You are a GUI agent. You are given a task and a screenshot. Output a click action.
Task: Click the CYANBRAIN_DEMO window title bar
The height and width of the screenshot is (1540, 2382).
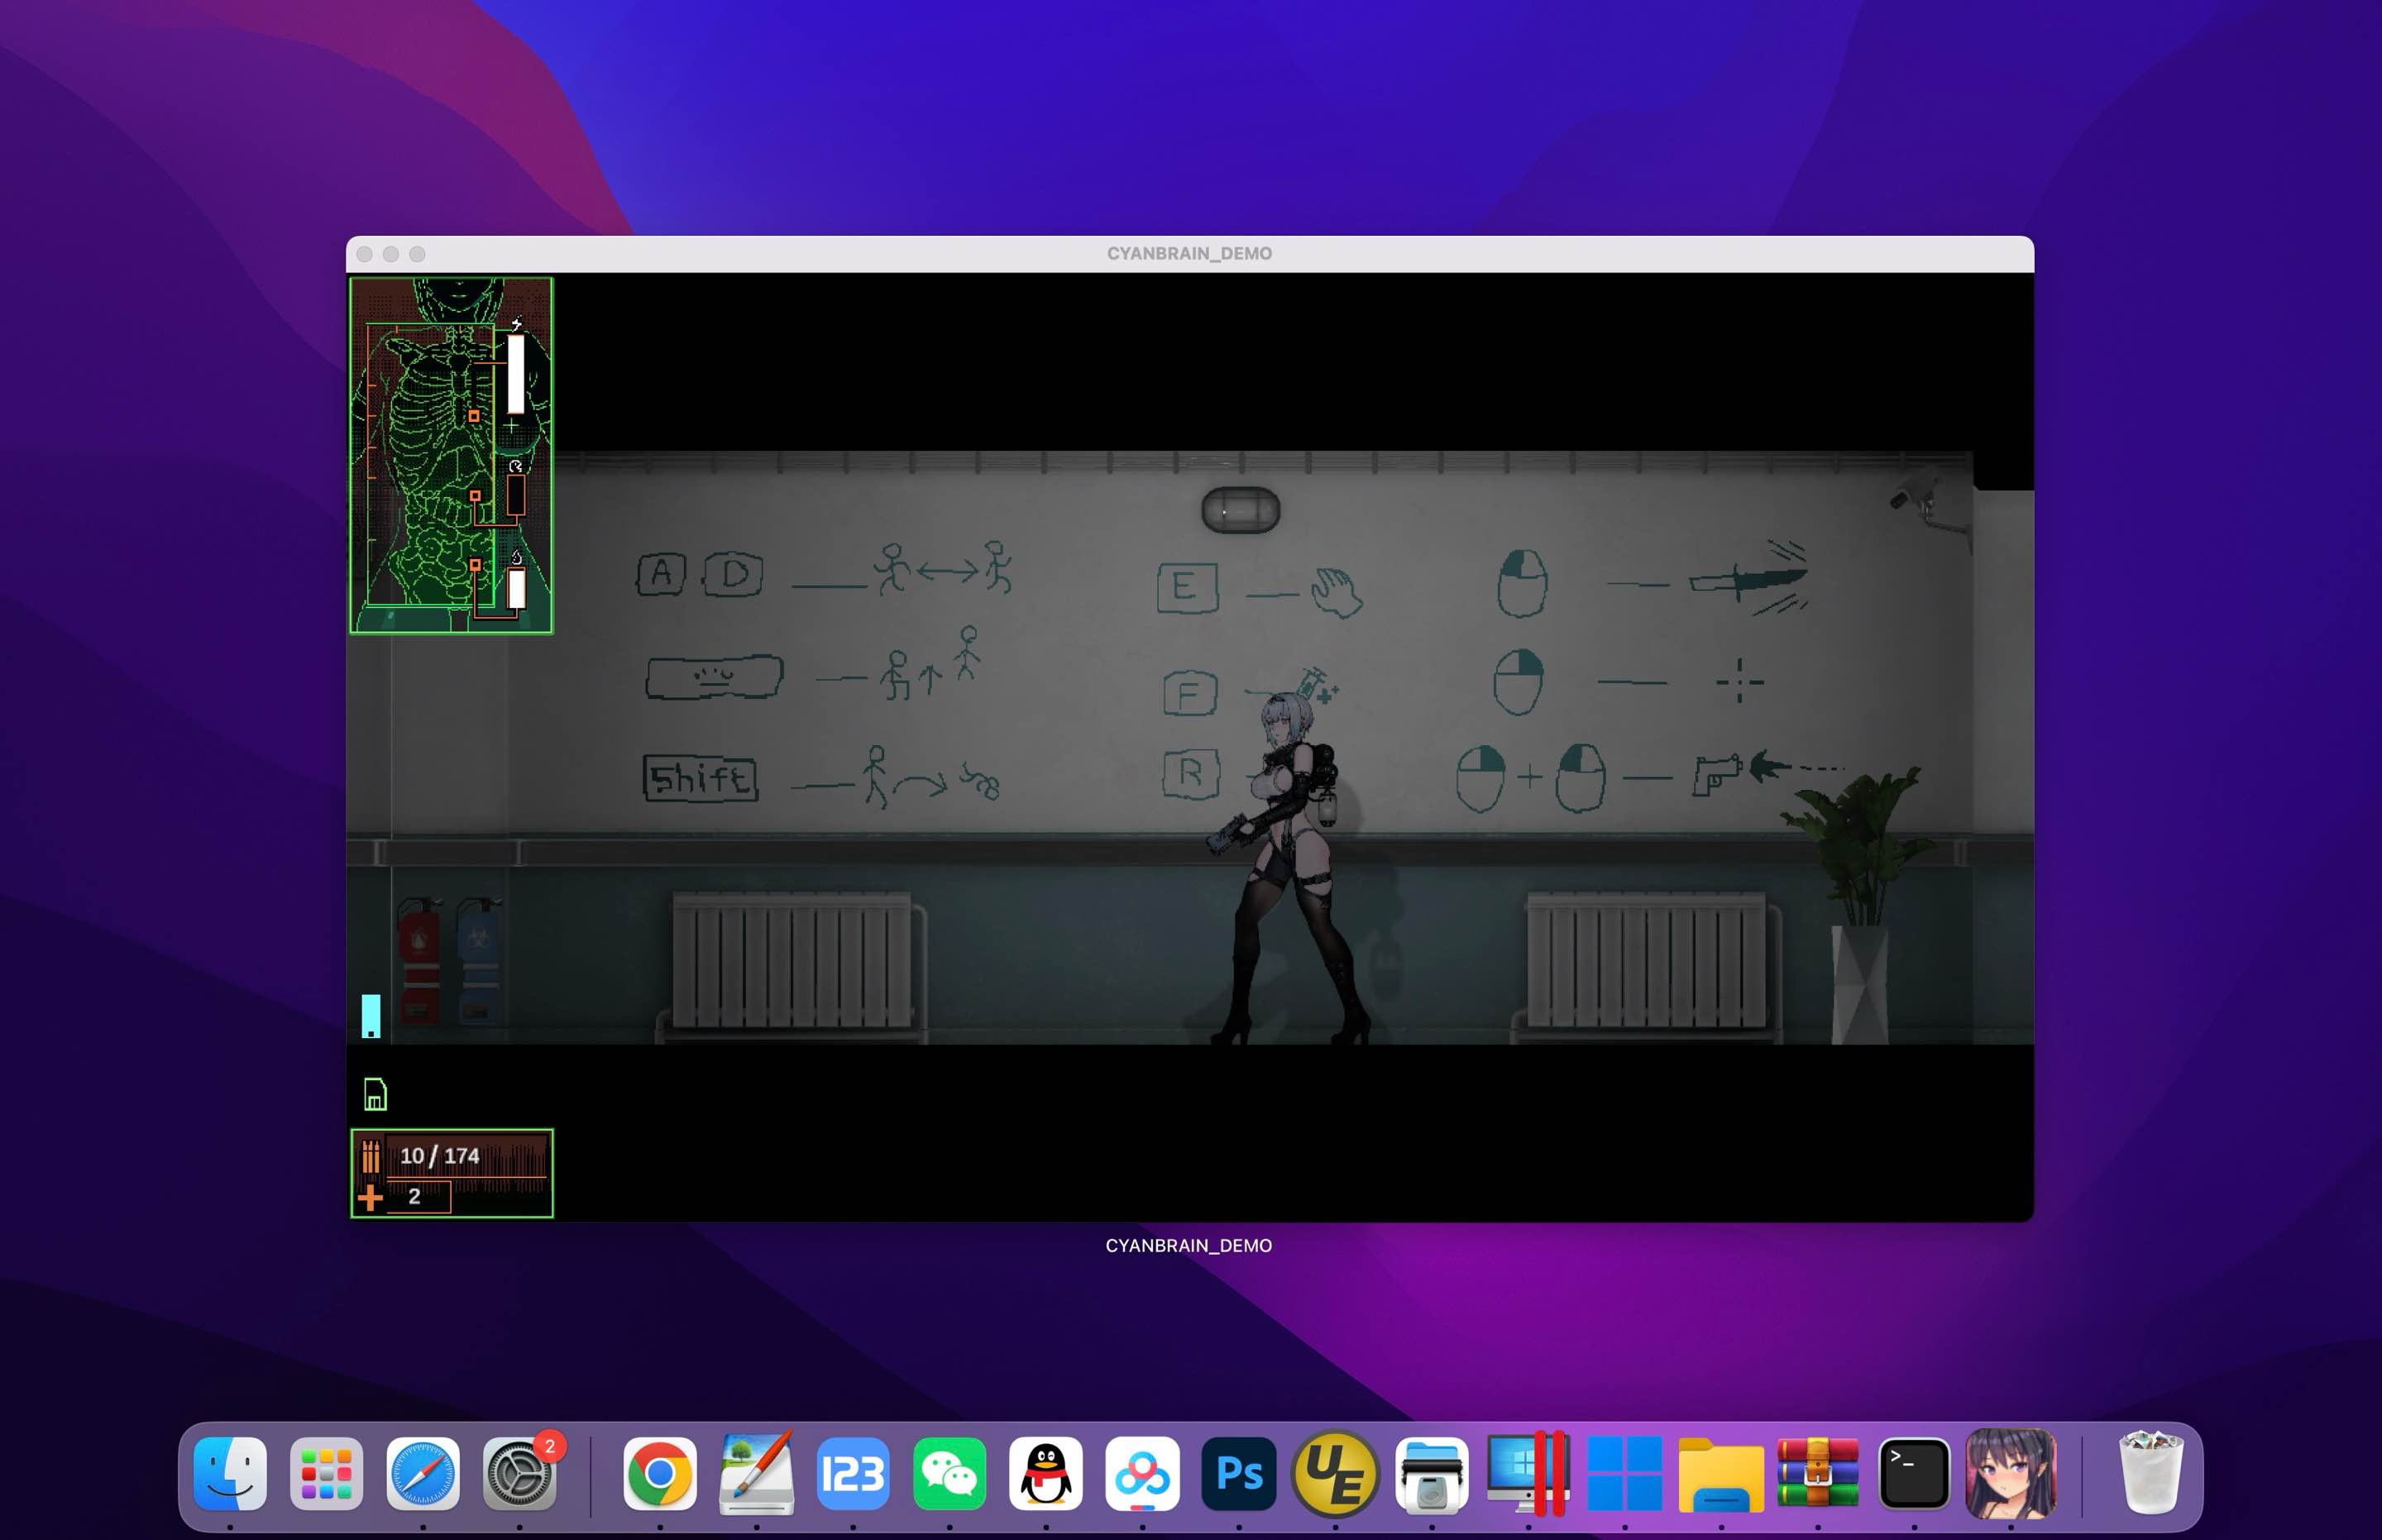click(1189, 254)
